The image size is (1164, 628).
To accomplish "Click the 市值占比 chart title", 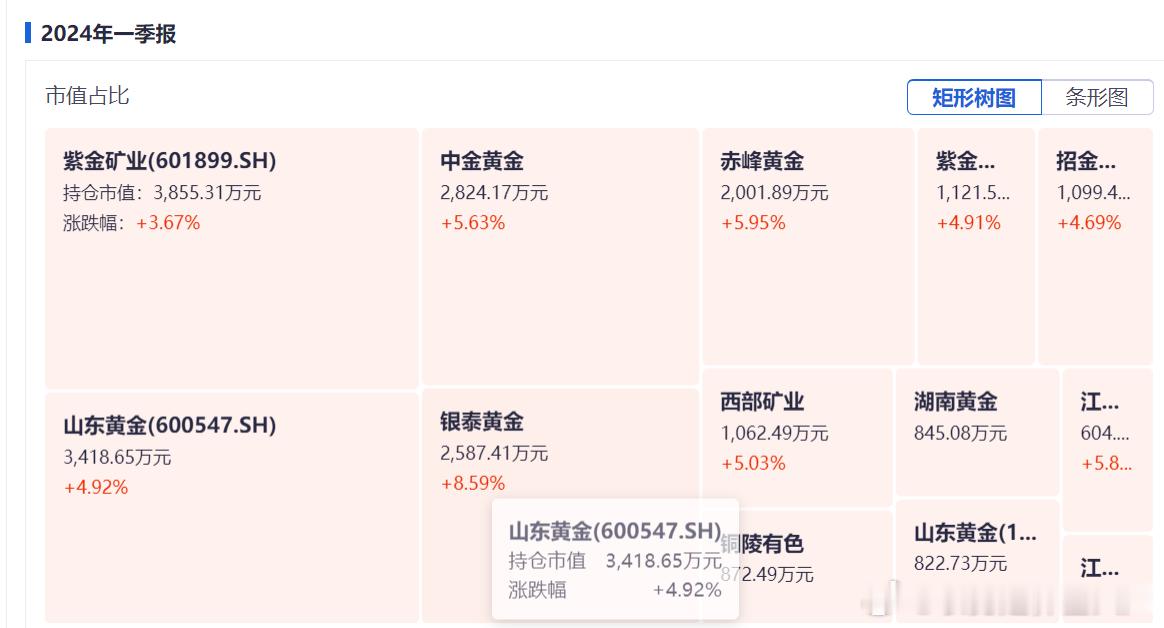I will (87, 96).
